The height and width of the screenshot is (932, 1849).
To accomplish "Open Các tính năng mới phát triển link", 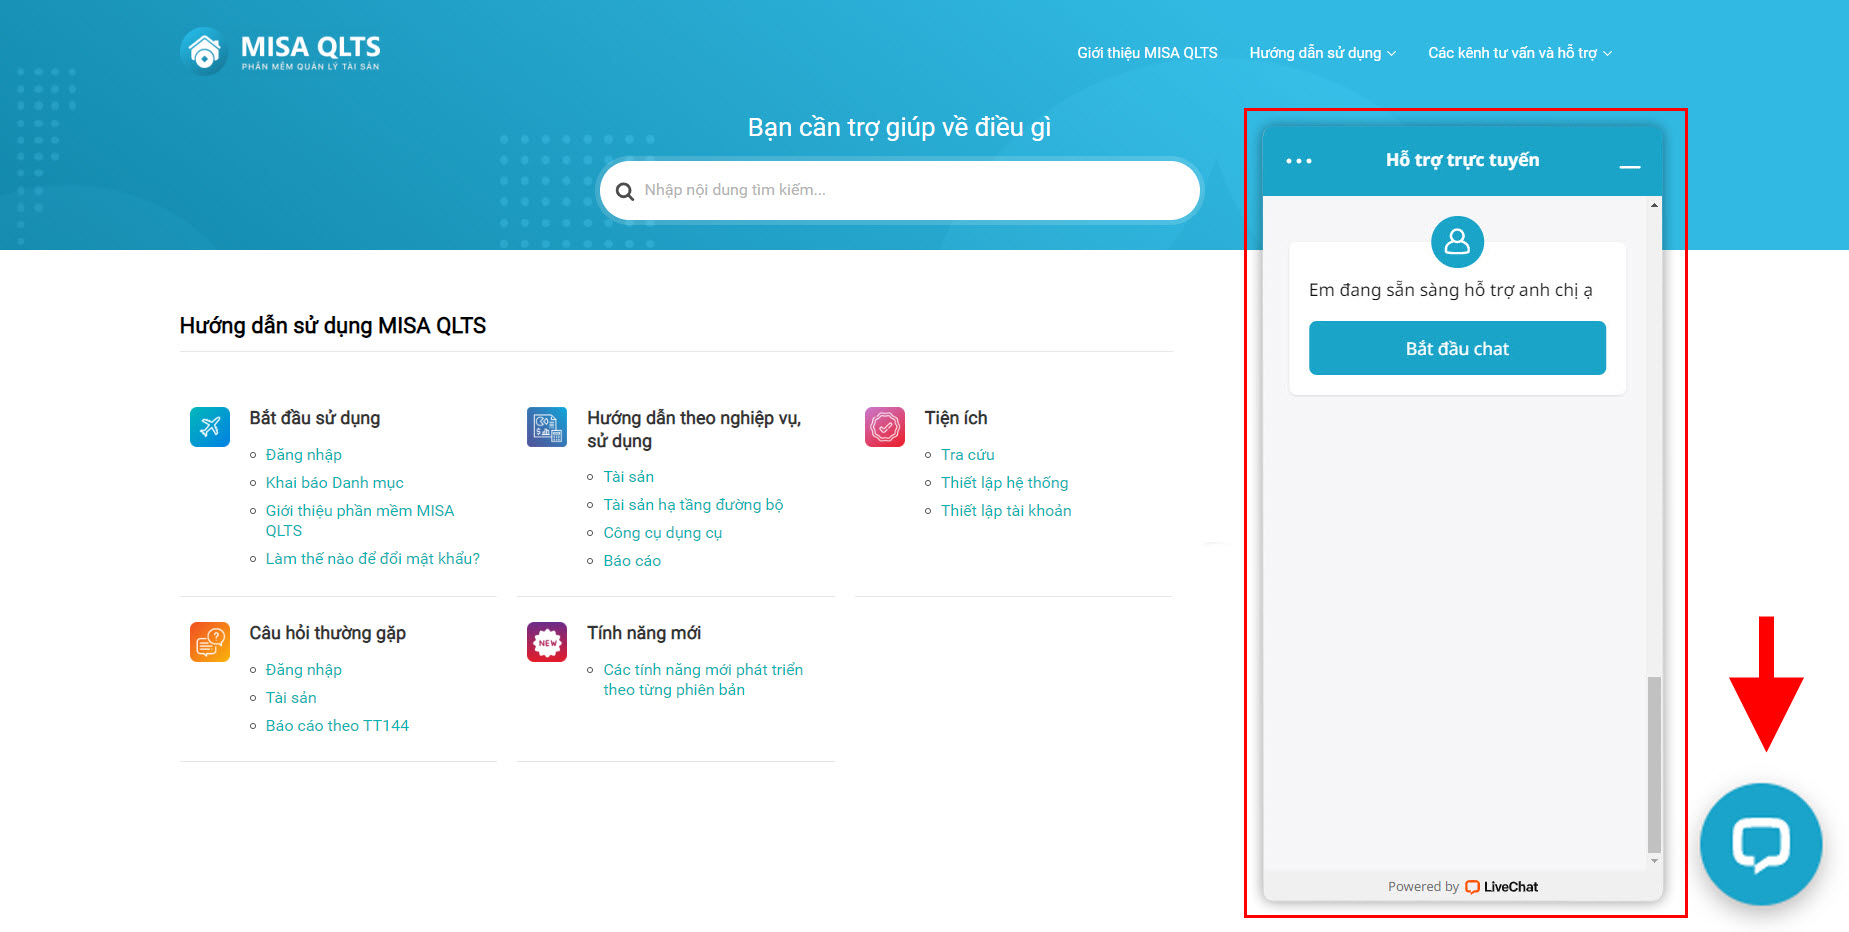I will [x=703, y=680].
